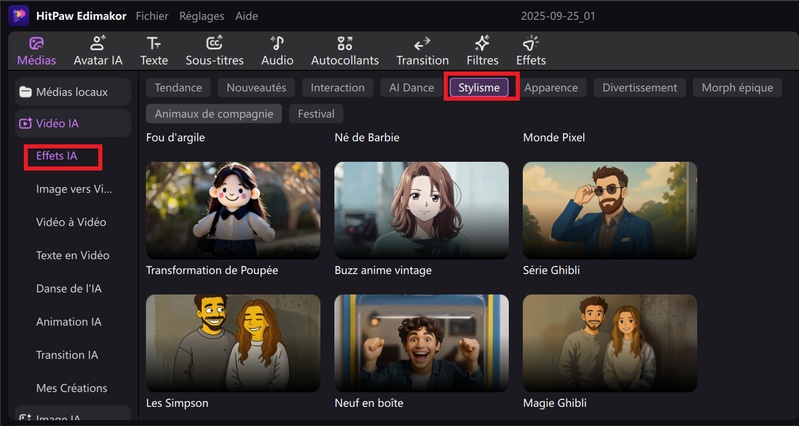799x426 pixels.
Task: Select Image vers Vidéo sidebar item
Action: 74,189
